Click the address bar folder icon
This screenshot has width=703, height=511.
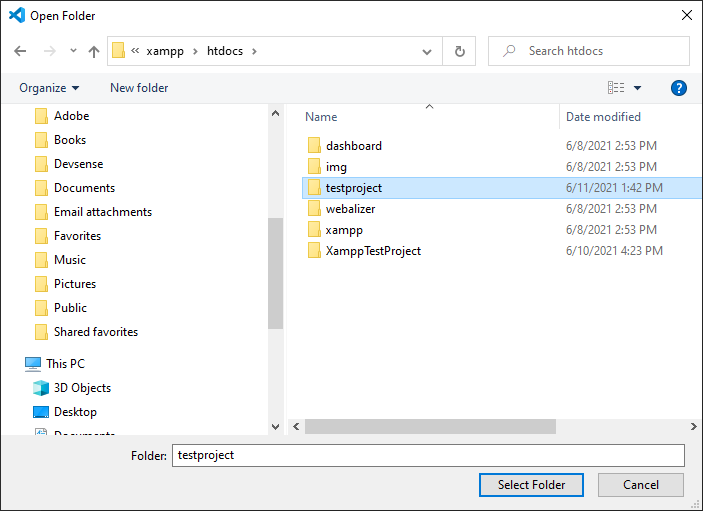(x=118, y=51)
